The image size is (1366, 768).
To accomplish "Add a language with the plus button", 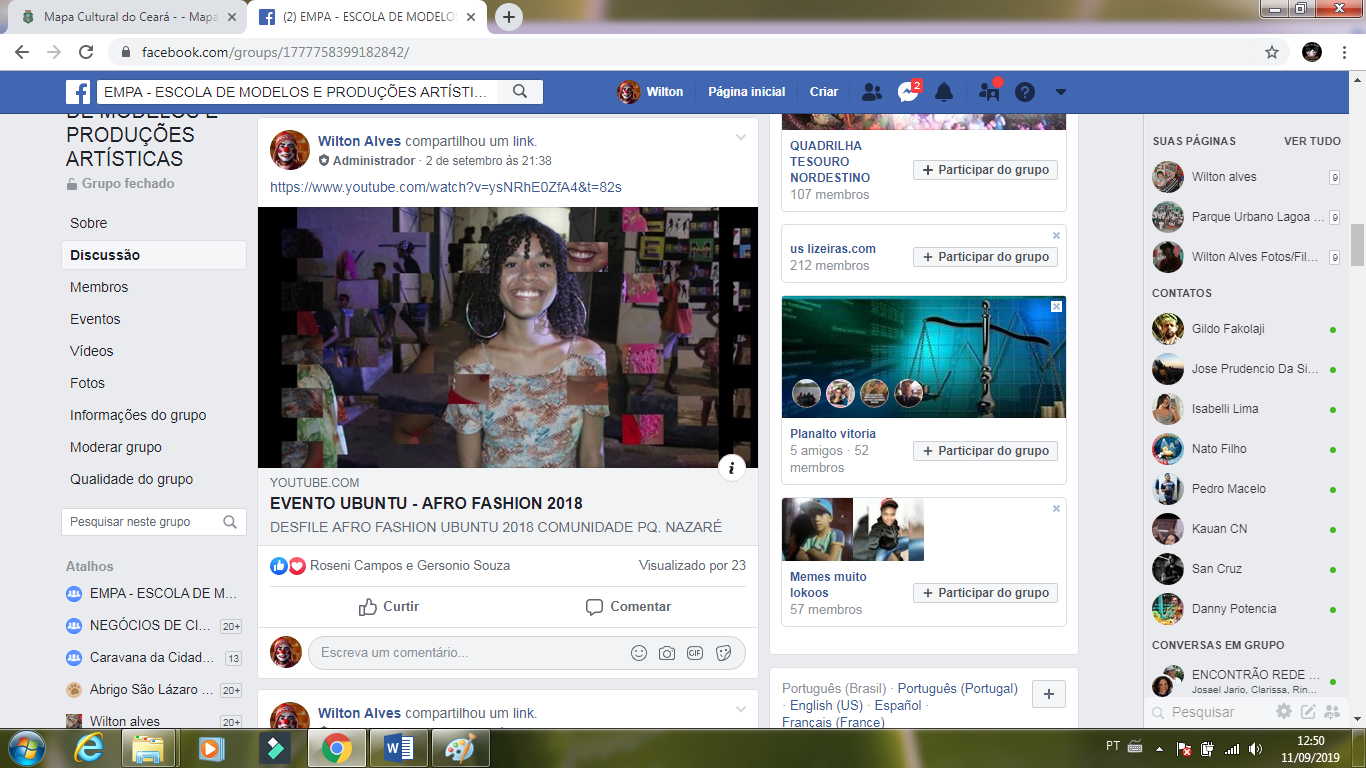I will pos(1048,694).
